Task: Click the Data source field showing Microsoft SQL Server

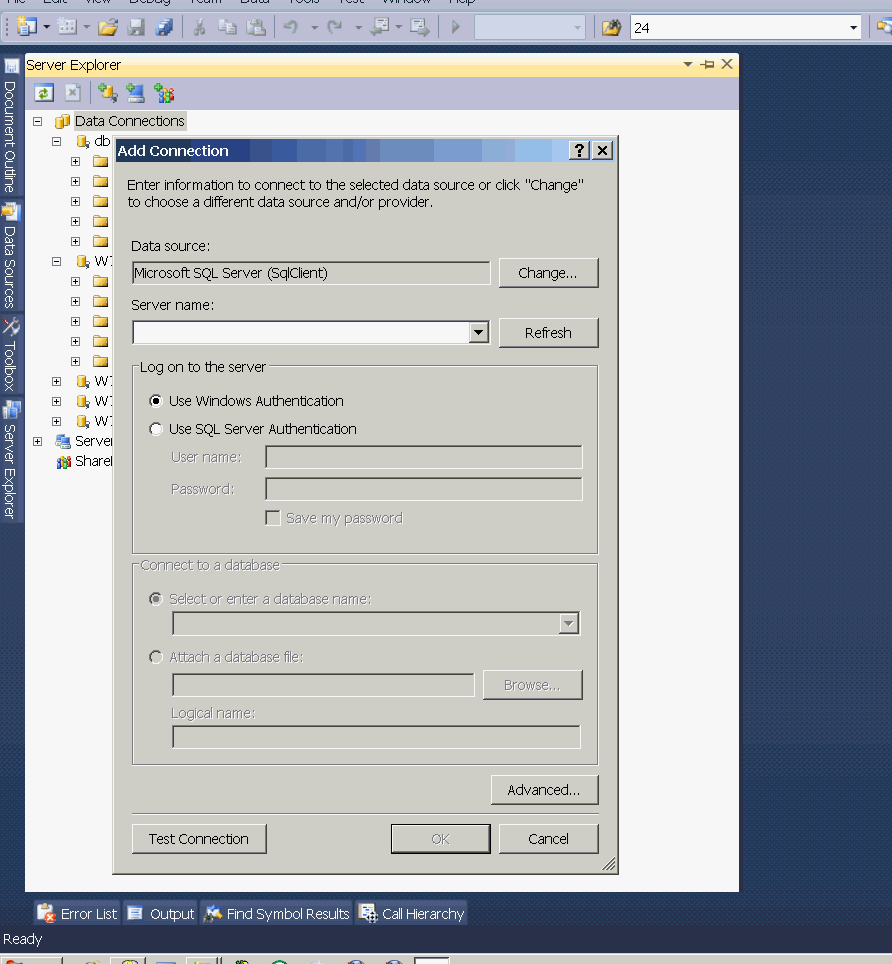Action: (311, 273)
